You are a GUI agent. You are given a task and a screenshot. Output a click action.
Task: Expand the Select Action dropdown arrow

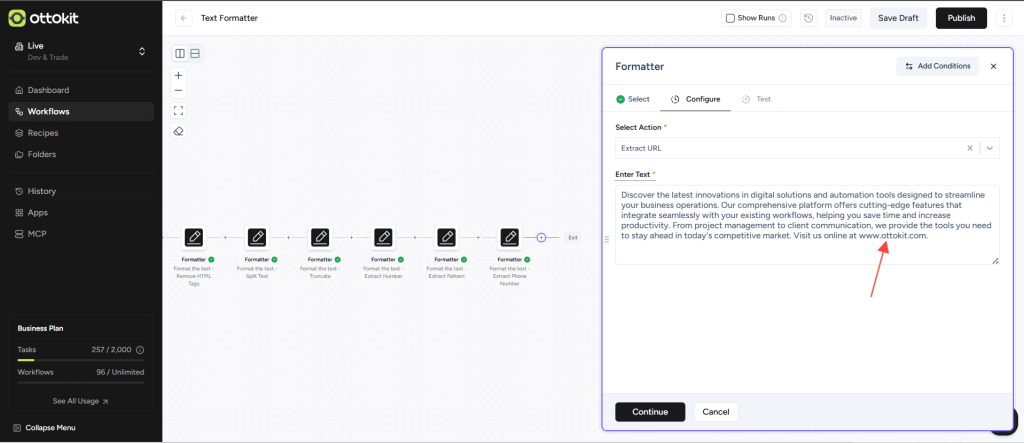989,148
